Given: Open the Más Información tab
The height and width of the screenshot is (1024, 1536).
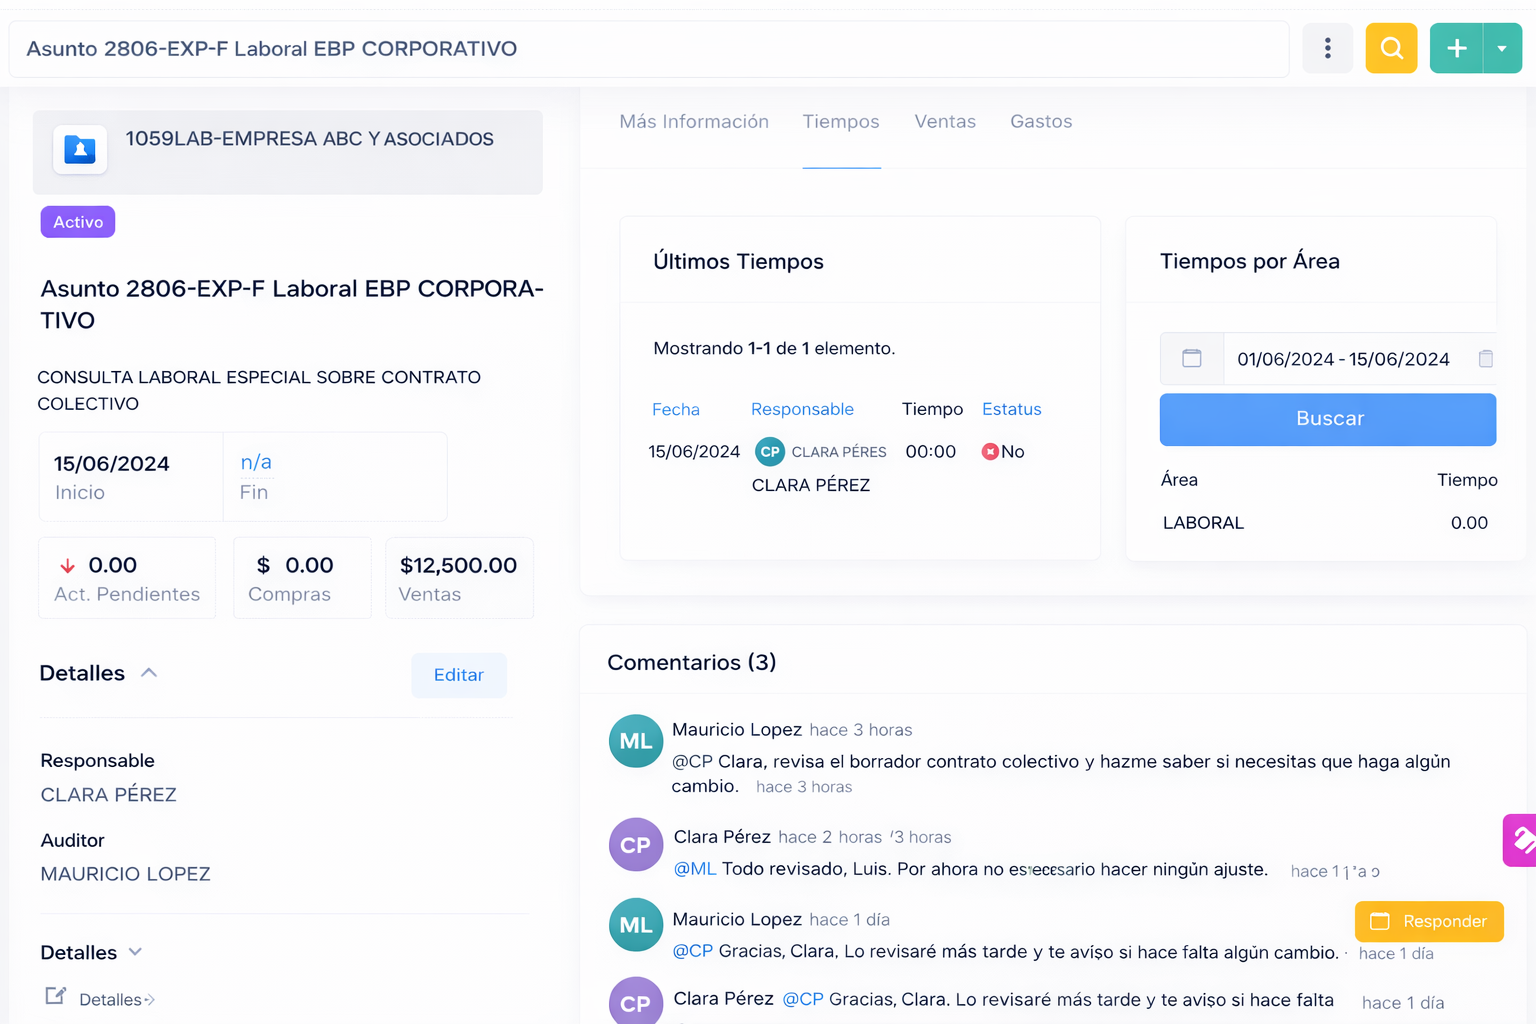Looking at the screenshot, I should tap(693, 122).
